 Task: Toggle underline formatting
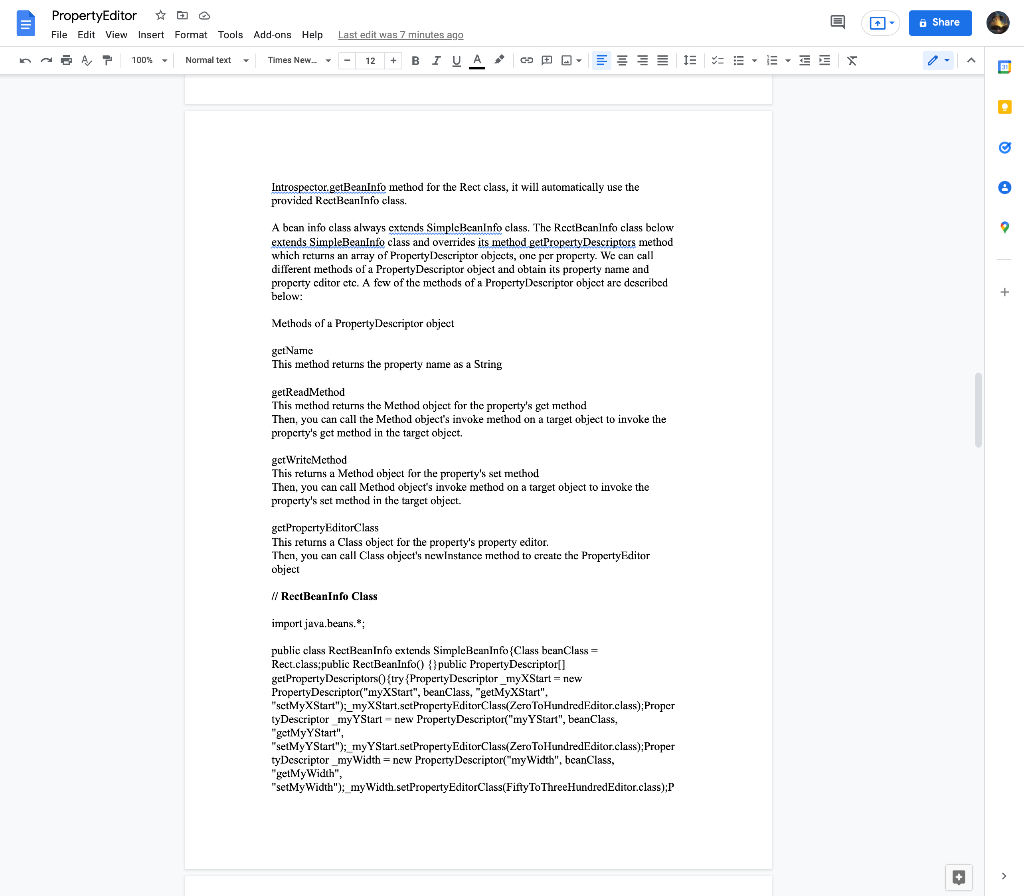point(455,60)
